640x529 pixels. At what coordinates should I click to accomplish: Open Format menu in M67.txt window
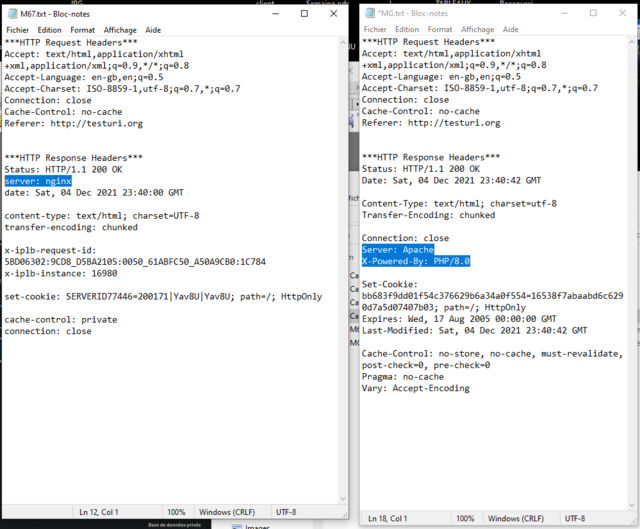point(82,30)
